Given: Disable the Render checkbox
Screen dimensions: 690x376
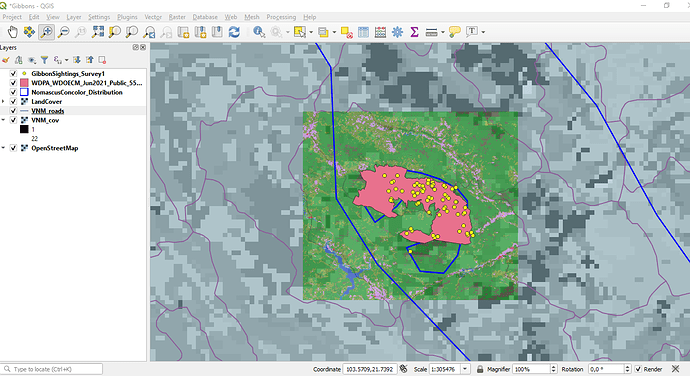Looking at the screenshot, I should [638, 369].
